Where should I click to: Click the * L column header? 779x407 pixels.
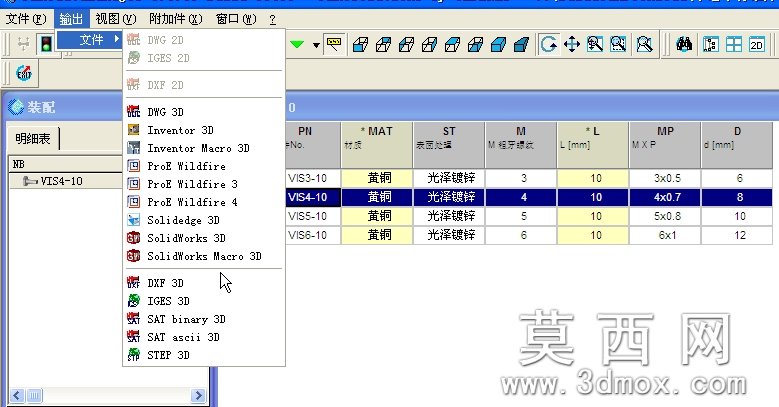pyautogui.click(x=593, y=145)
